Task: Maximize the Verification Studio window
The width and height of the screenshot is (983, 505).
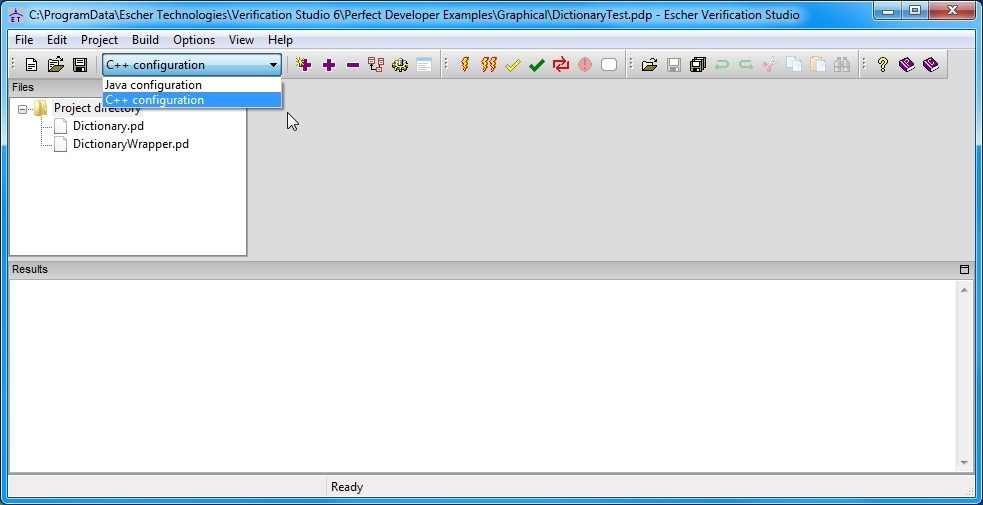Action: [x=915, y=11]
